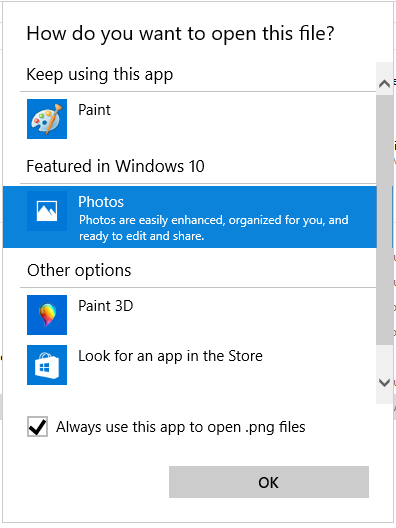Click the "Featured in Windows 10" heading

point(116,166)
